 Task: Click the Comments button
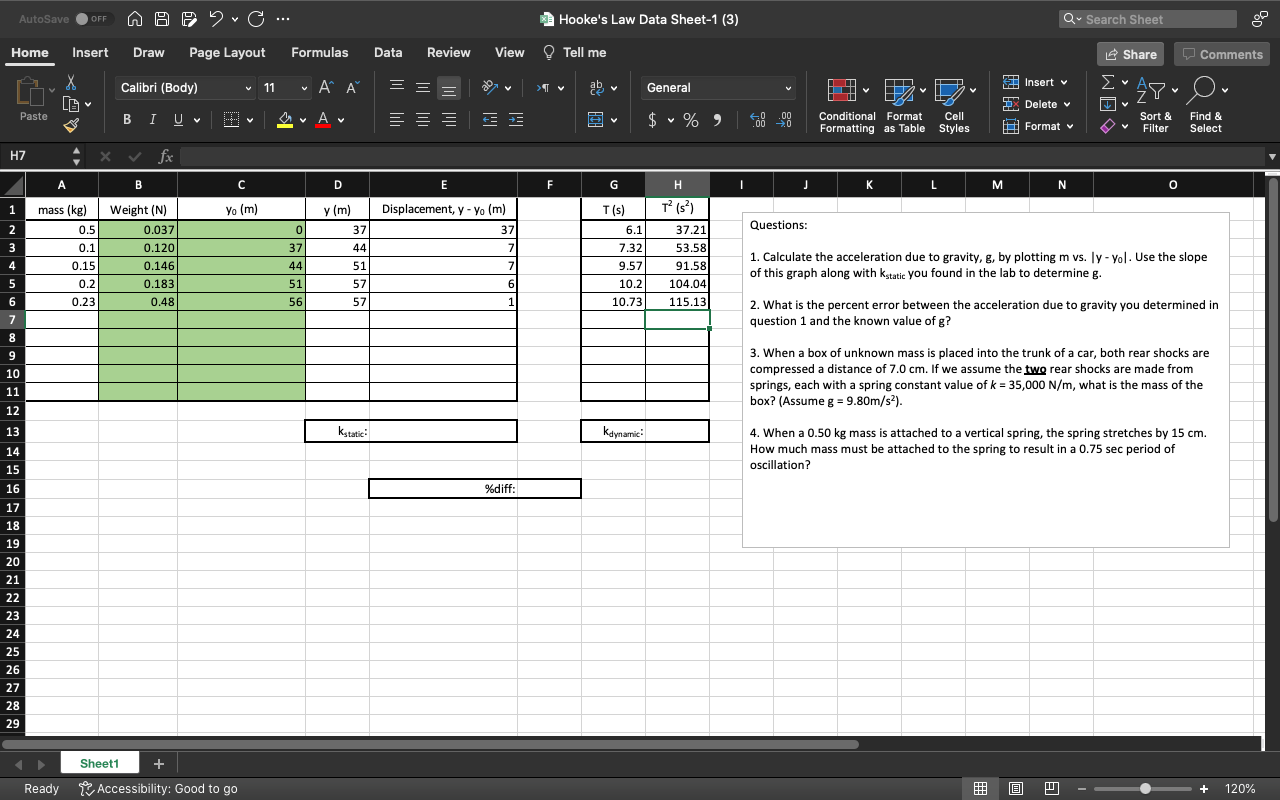pyautogui.click(x=1221, y=54)
